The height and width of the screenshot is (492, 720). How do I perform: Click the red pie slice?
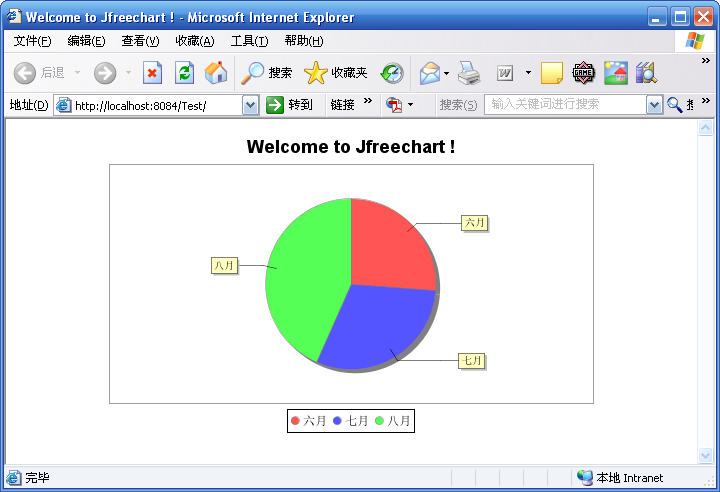tap(386, 250)
